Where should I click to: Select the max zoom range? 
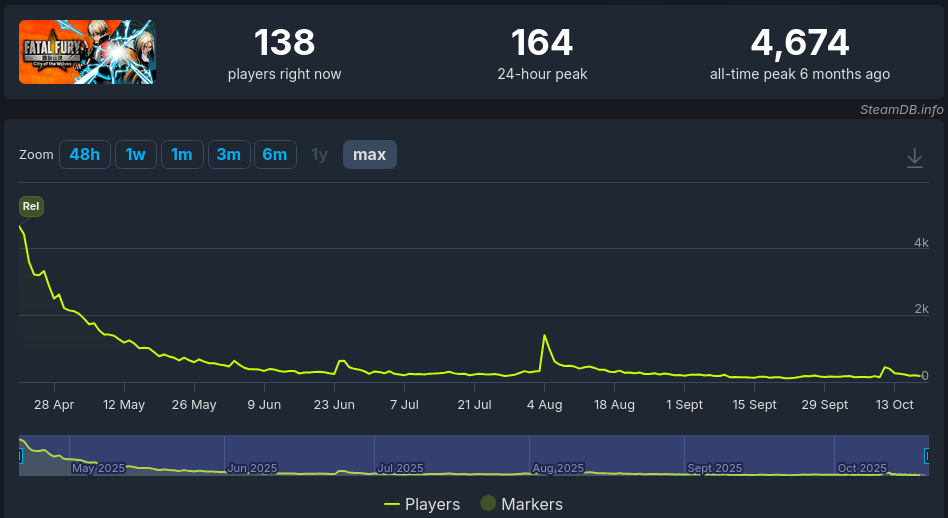pos(369,154)
